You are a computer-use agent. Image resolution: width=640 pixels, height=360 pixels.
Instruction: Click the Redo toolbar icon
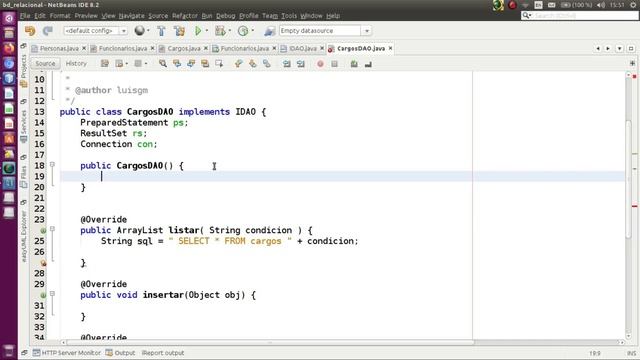tap(48, 31)
